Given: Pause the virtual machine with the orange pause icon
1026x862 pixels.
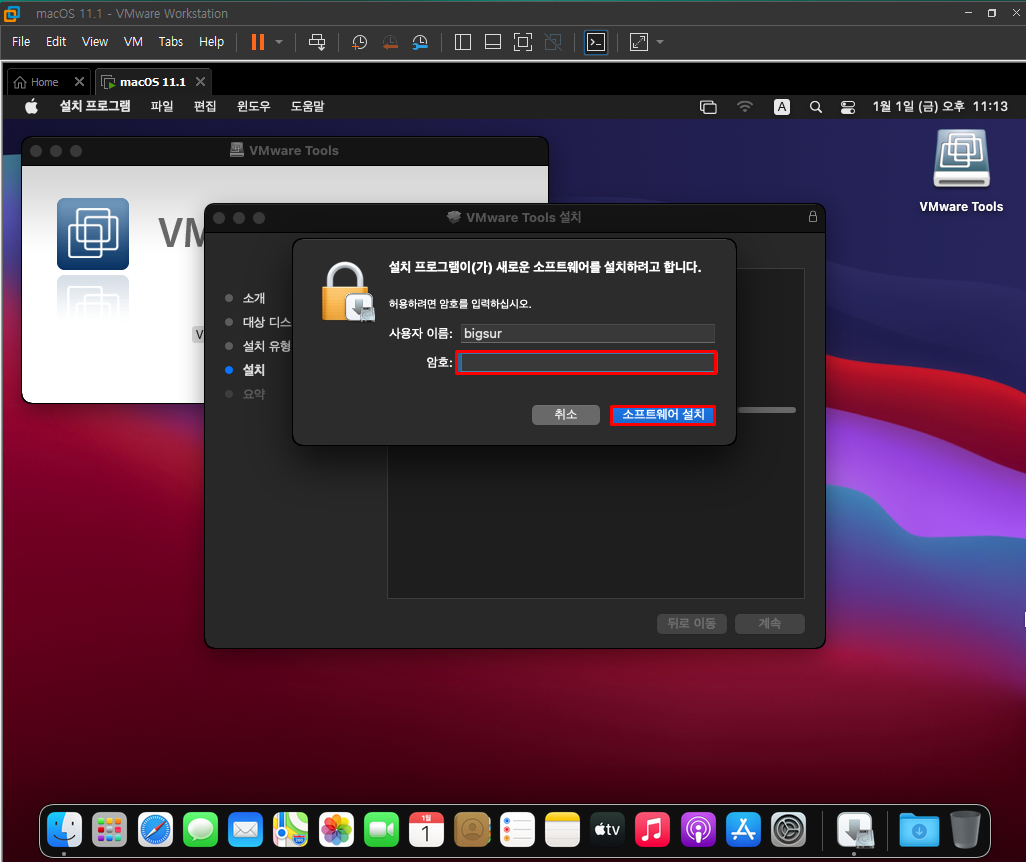Looking at the screenshot, I should (258, 43).
